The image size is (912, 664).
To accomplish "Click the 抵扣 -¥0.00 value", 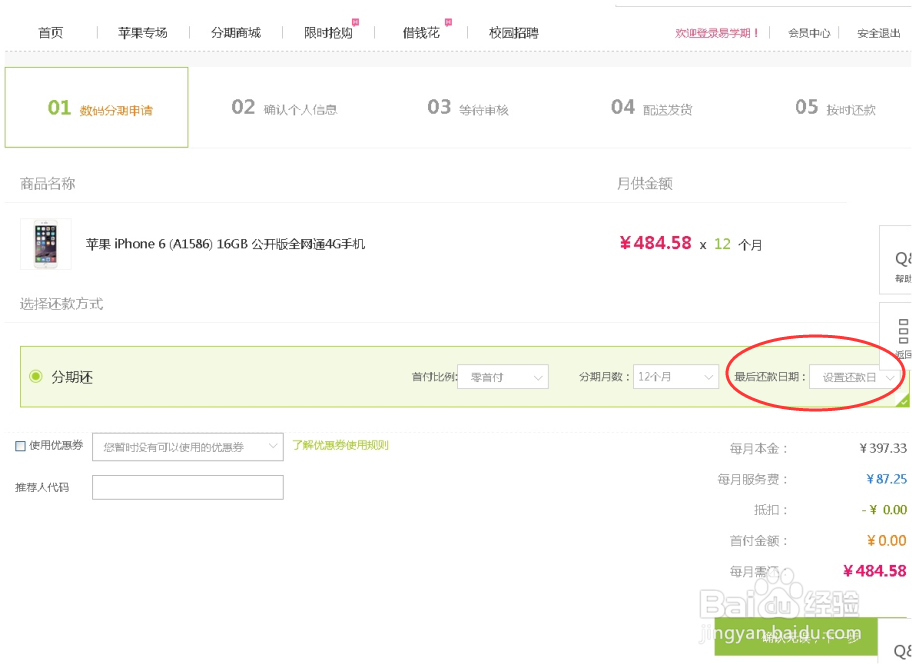I will [x=884, y=510].
